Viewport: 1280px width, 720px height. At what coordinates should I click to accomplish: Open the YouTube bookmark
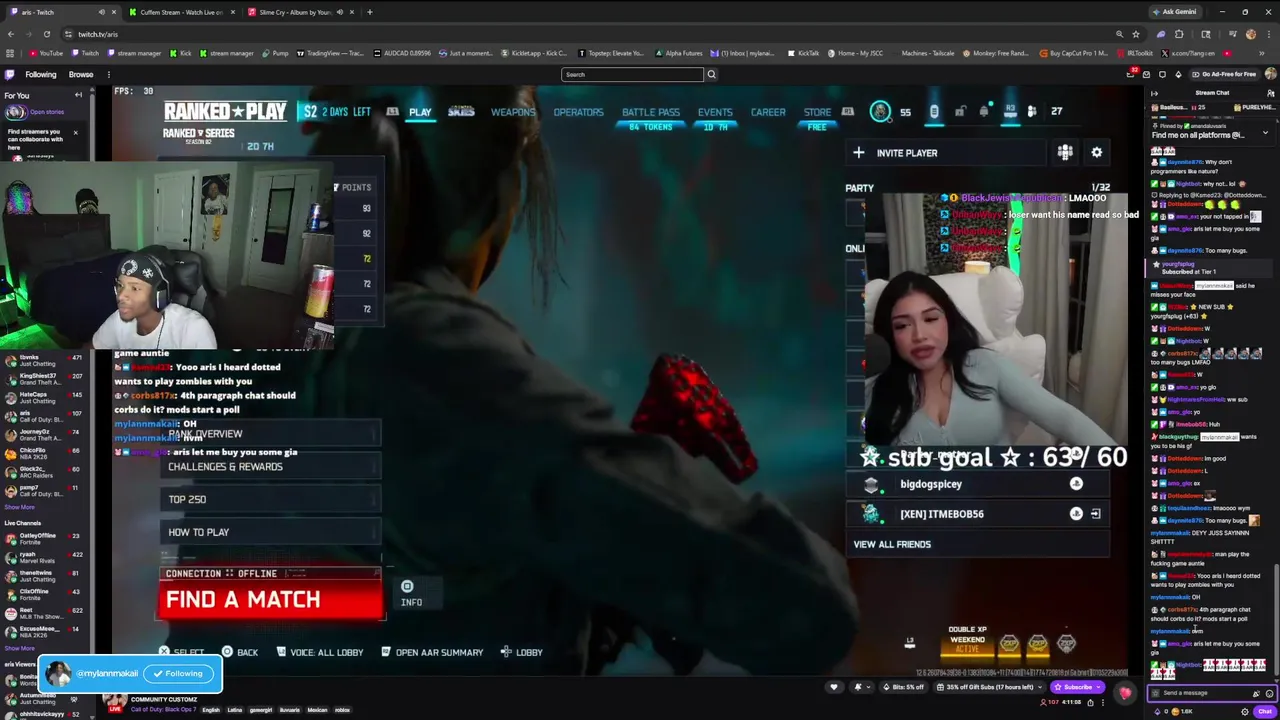click(46, 53)
